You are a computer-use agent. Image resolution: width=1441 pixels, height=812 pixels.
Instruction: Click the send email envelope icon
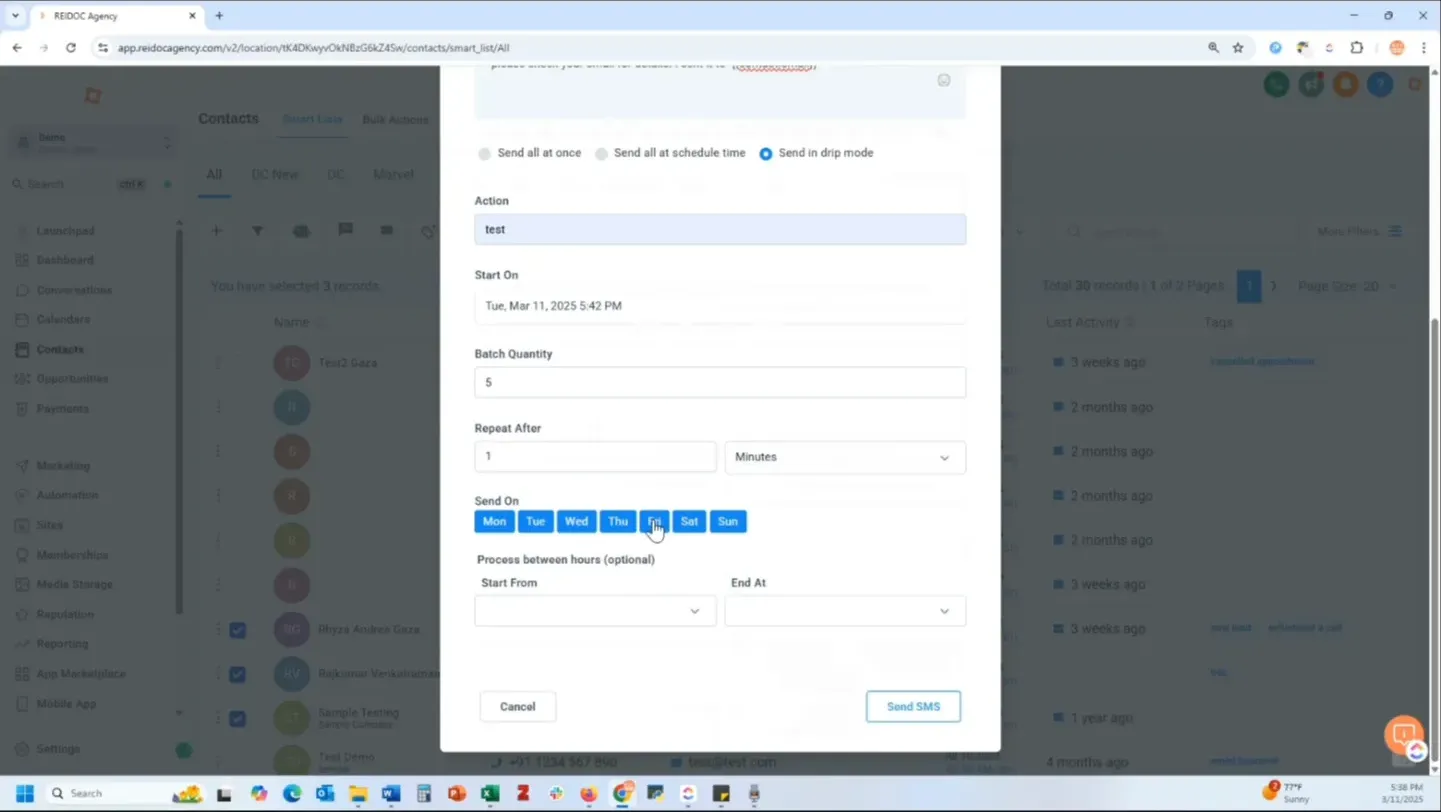387,230
